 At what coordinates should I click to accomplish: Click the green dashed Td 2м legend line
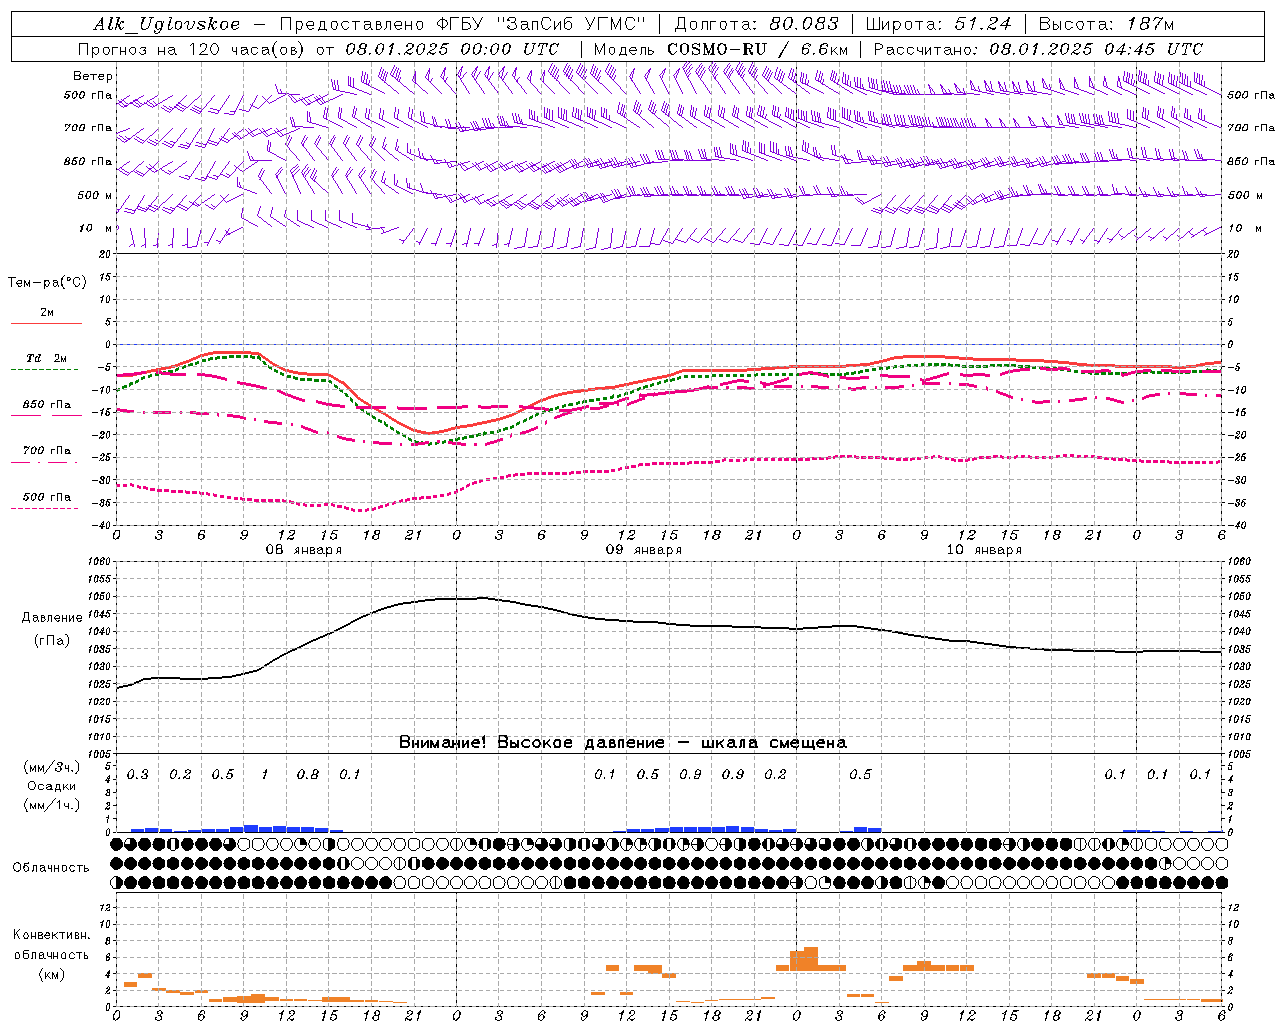[x=45, y=370]
